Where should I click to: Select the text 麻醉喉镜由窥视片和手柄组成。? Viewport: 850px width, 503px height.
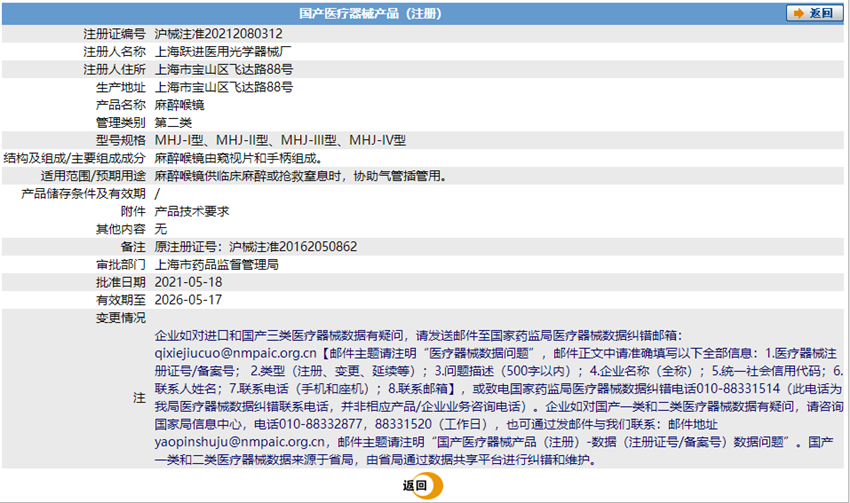click(x=239, y=158)
